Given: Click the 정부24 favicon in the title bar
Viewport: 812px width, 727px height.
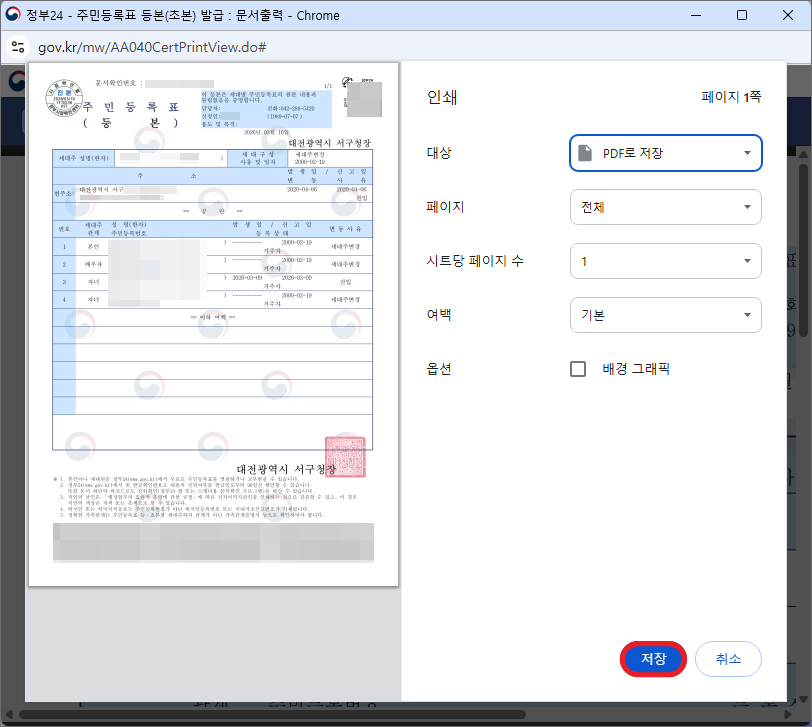Looking at the screenshot, I should (13, 16).
